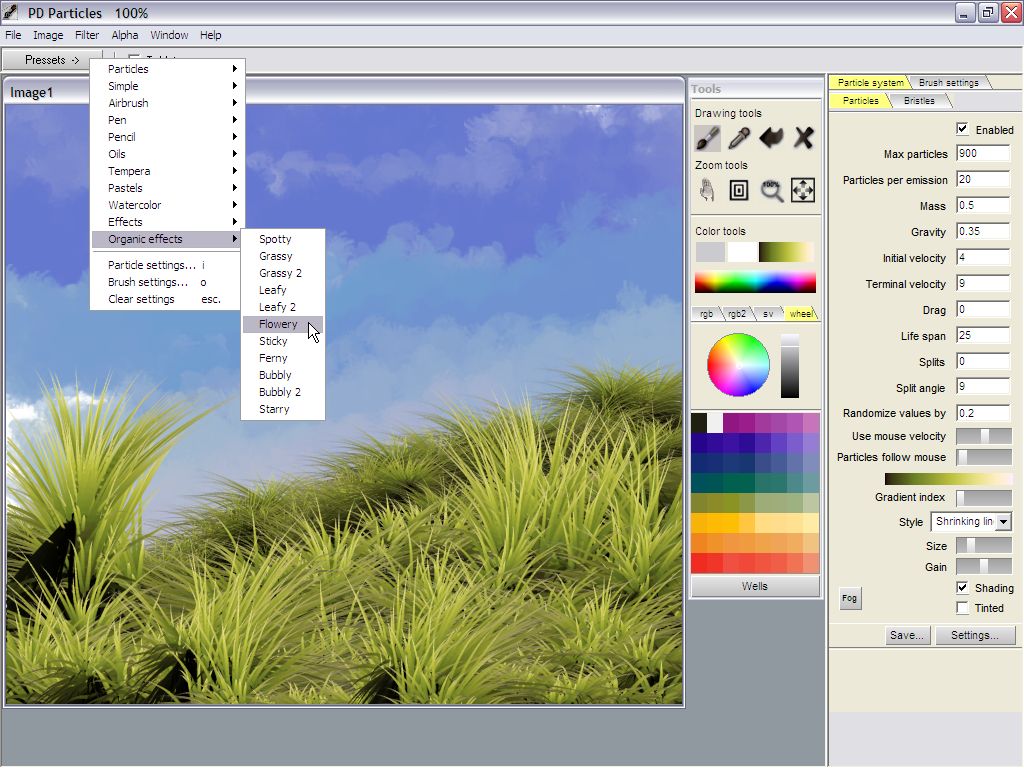Click the Max particles input field

(x=982, y=154)
